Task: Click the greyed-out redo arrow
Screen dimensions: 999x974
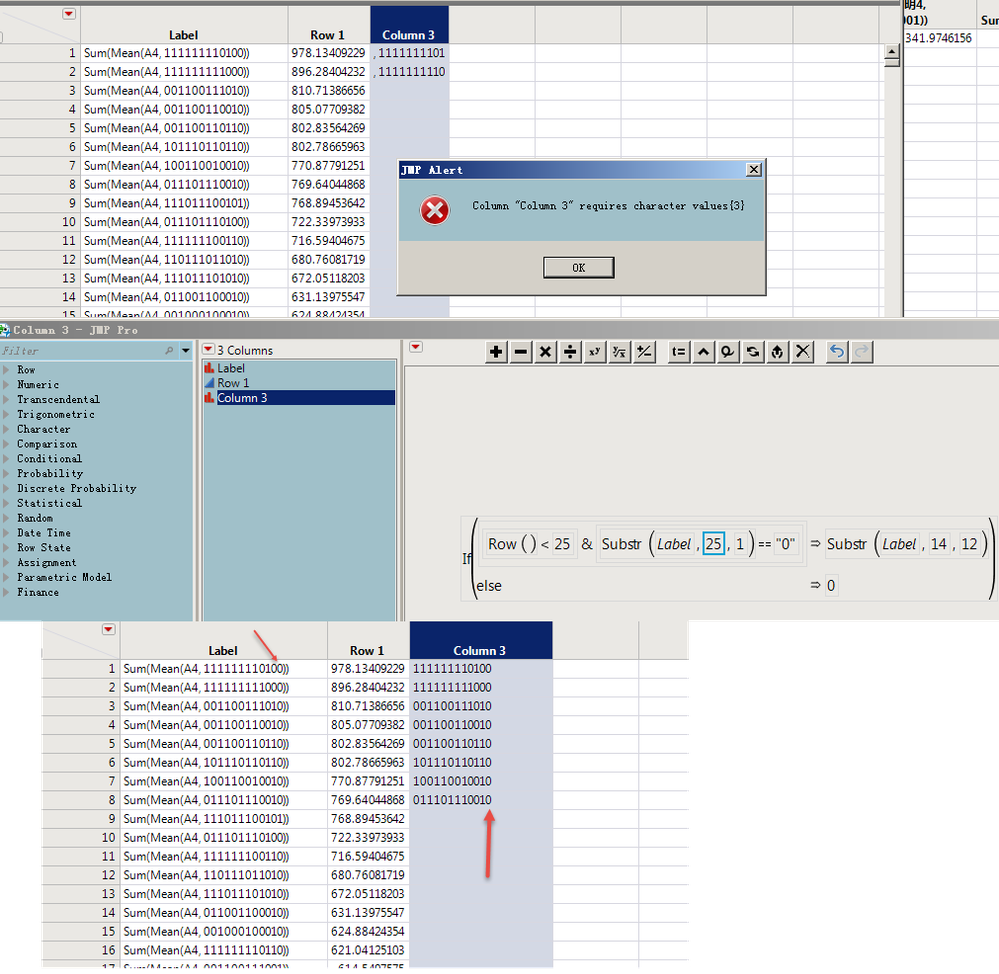Action: coord(861,352)
